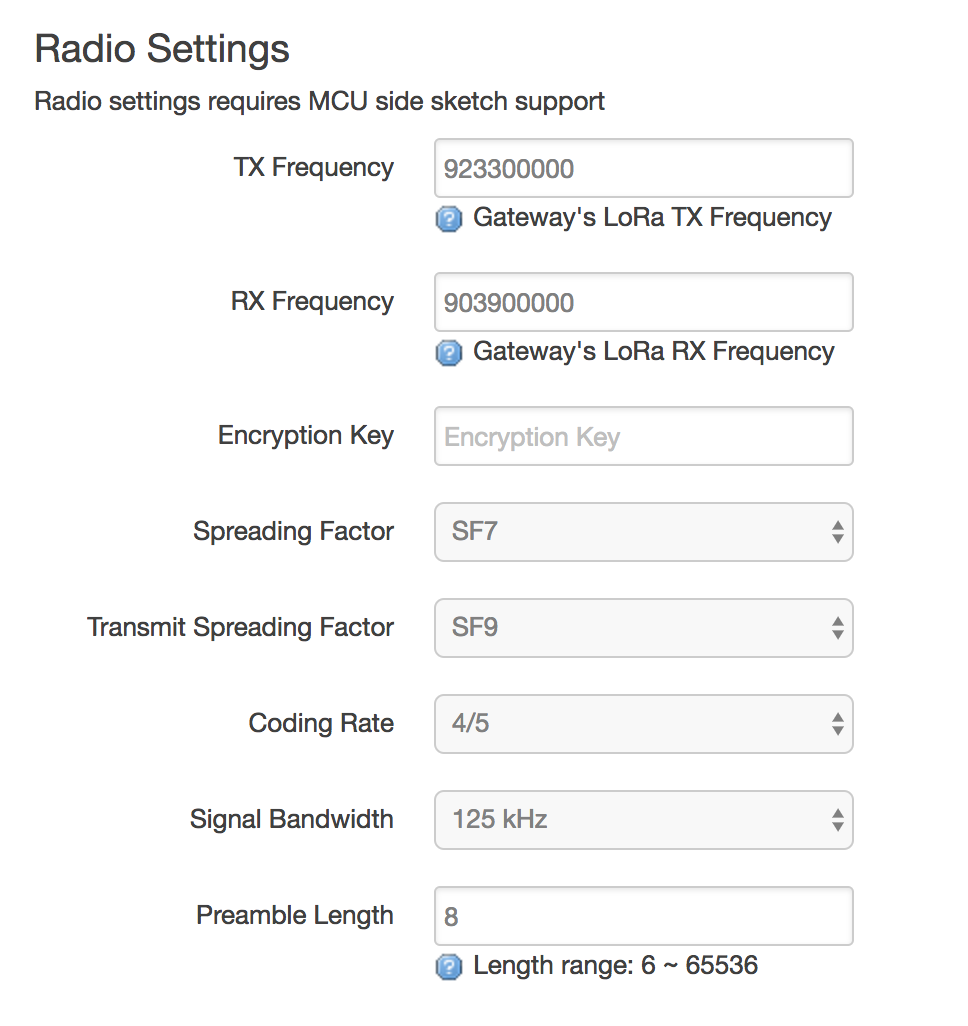Click the TX Frequency label
Image resolution: width=968 pixels, height=1026 pixels.
[x=313, y=168]
